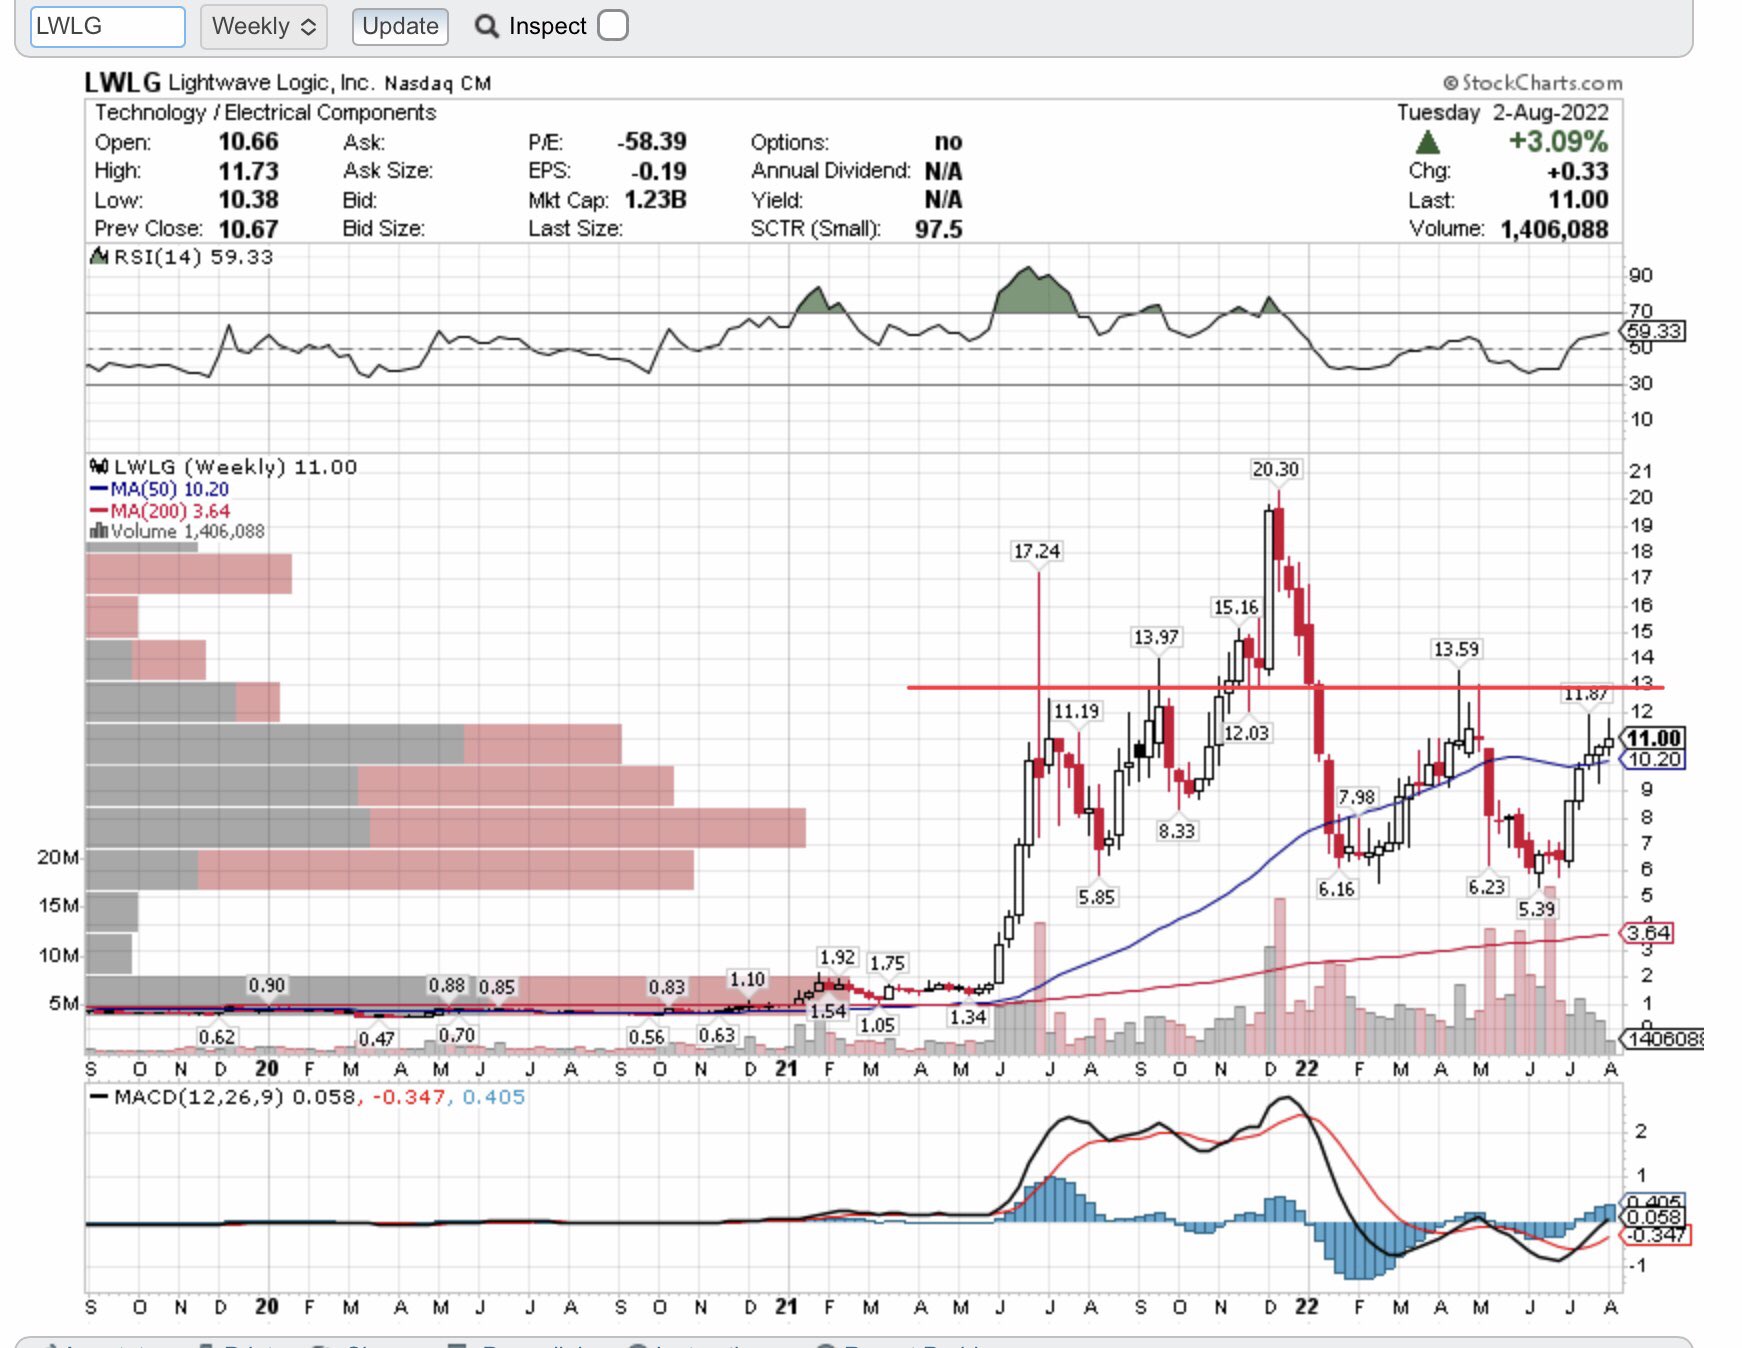Viewport: 1742px width, 1348px height.
Task: Click the Tuesday 2-Aug-2022 date
Action: (x=1503, y=112)
